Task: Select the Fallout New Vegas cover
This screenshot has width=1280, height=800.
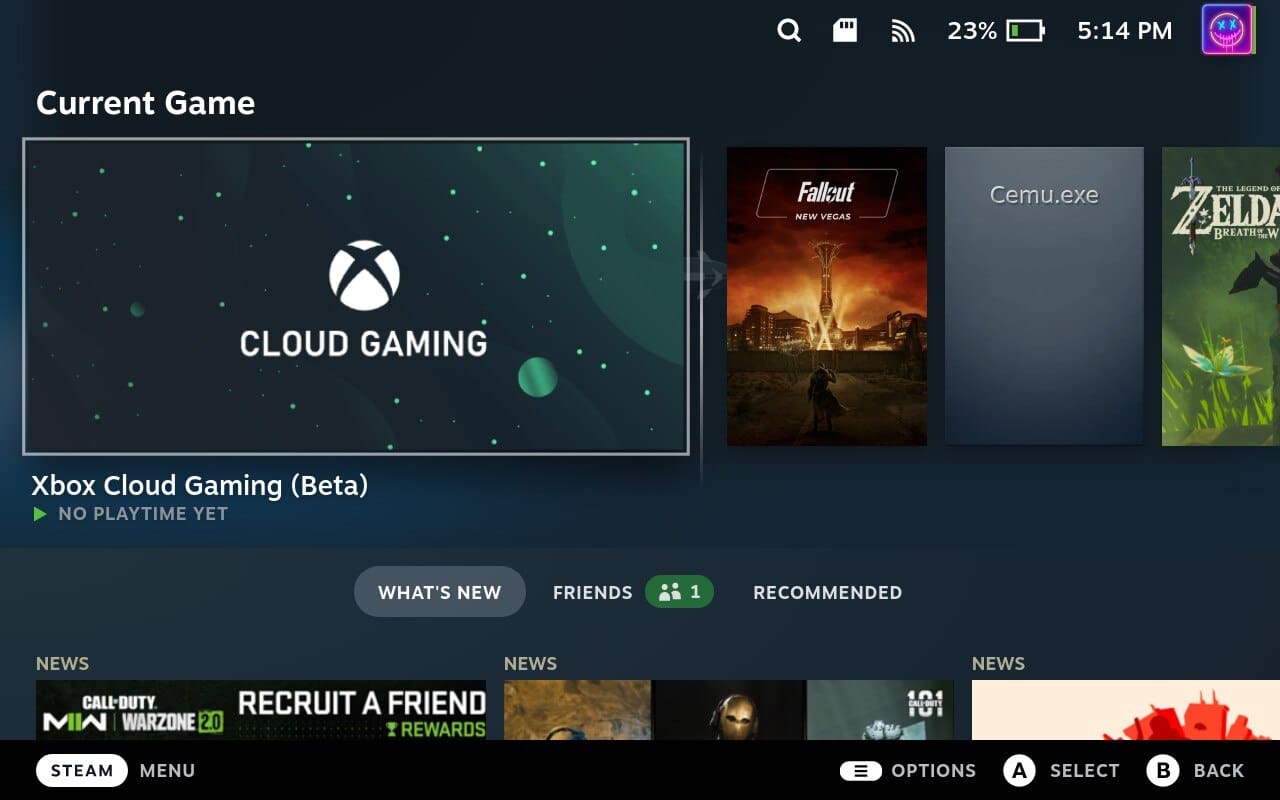Action: [827, 296]
